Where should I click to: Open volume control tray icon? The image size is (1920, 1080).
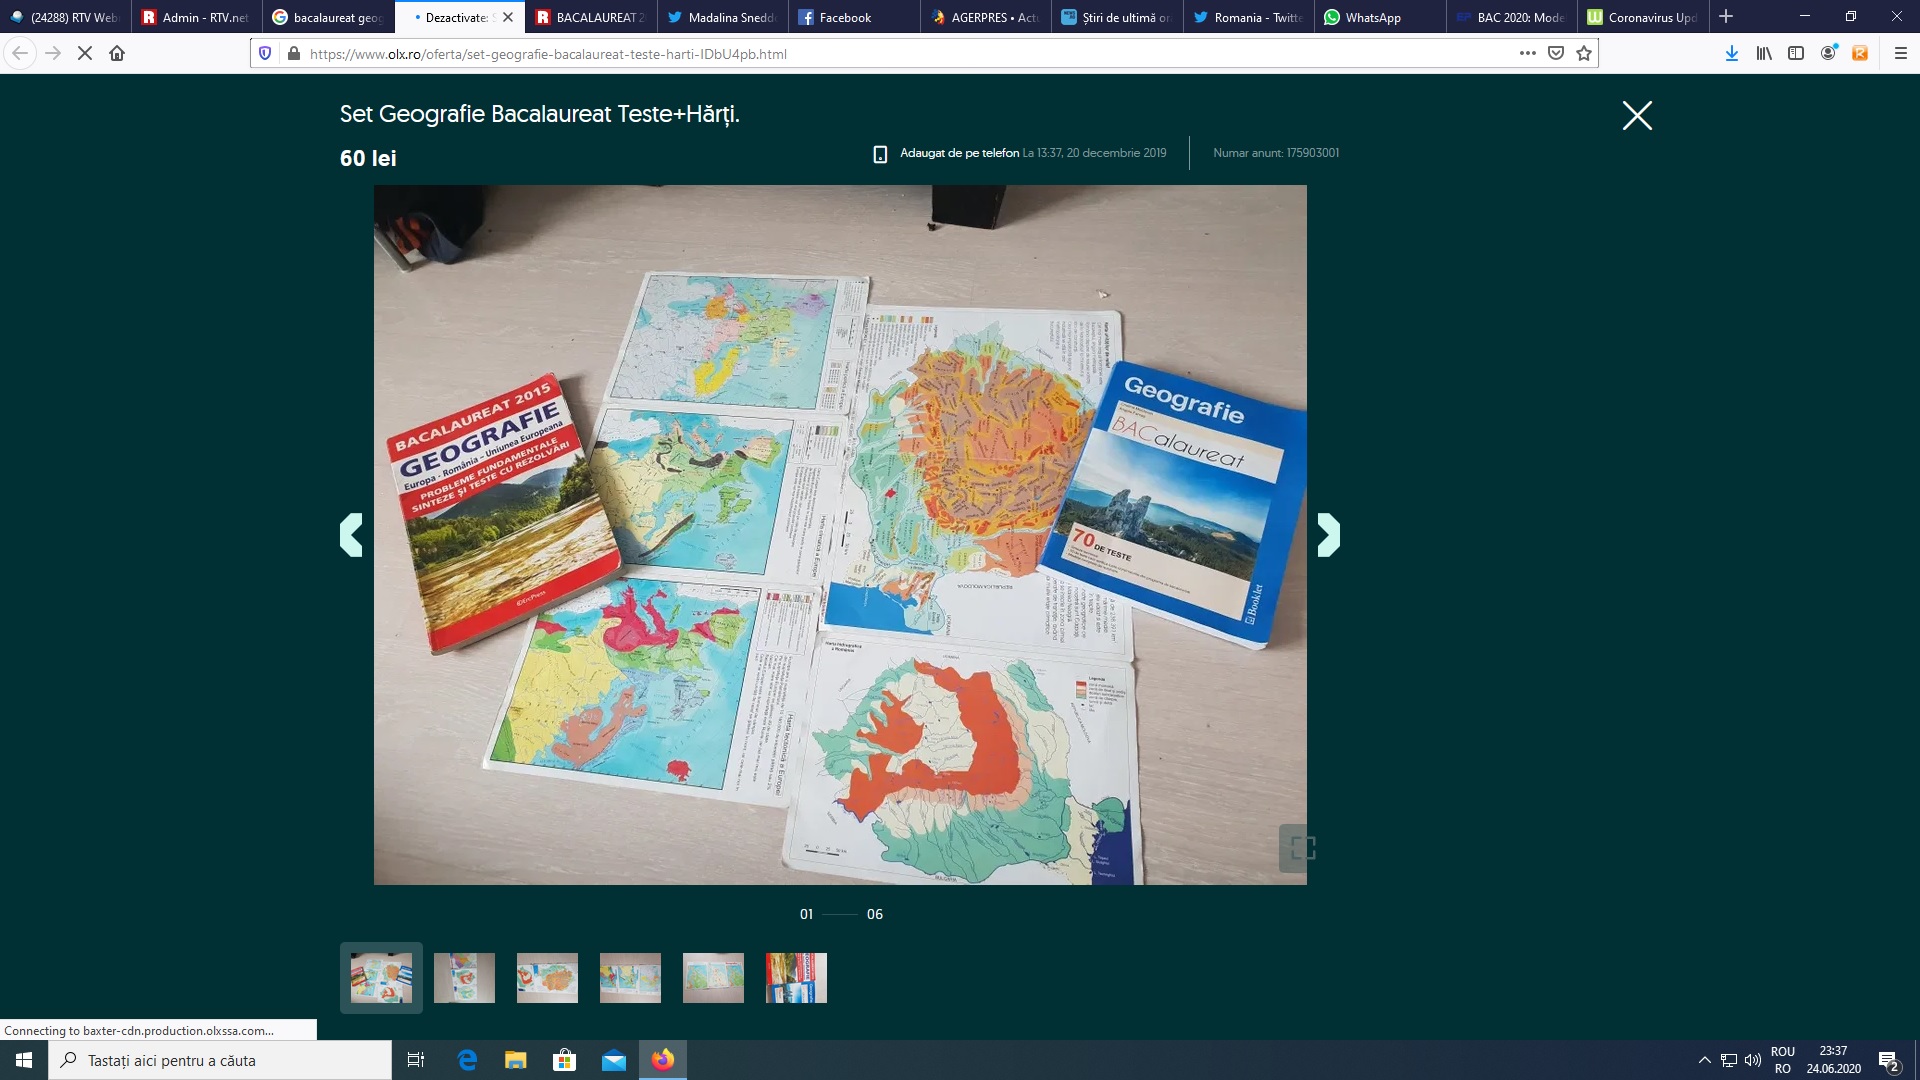tap(1753, 1060)
